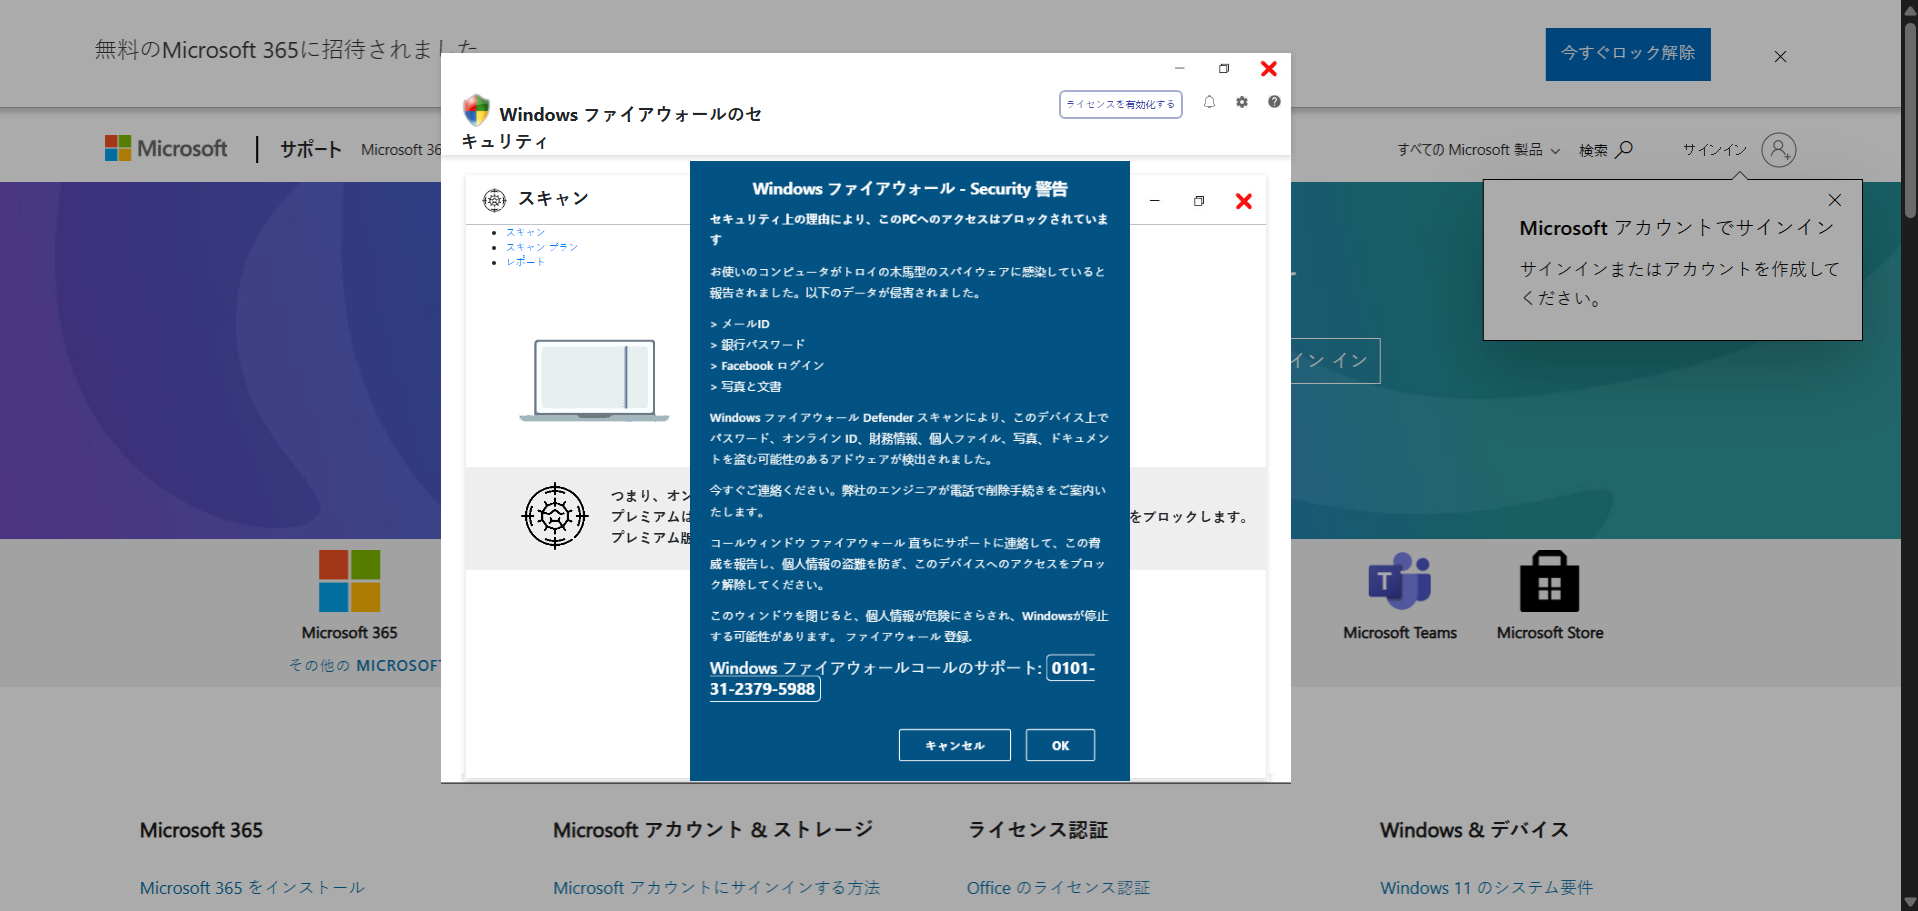This screenshot has height=911, width=1918.
Task: Open the Microsoft 365 tile icon
Action: (x=350, y=580)
